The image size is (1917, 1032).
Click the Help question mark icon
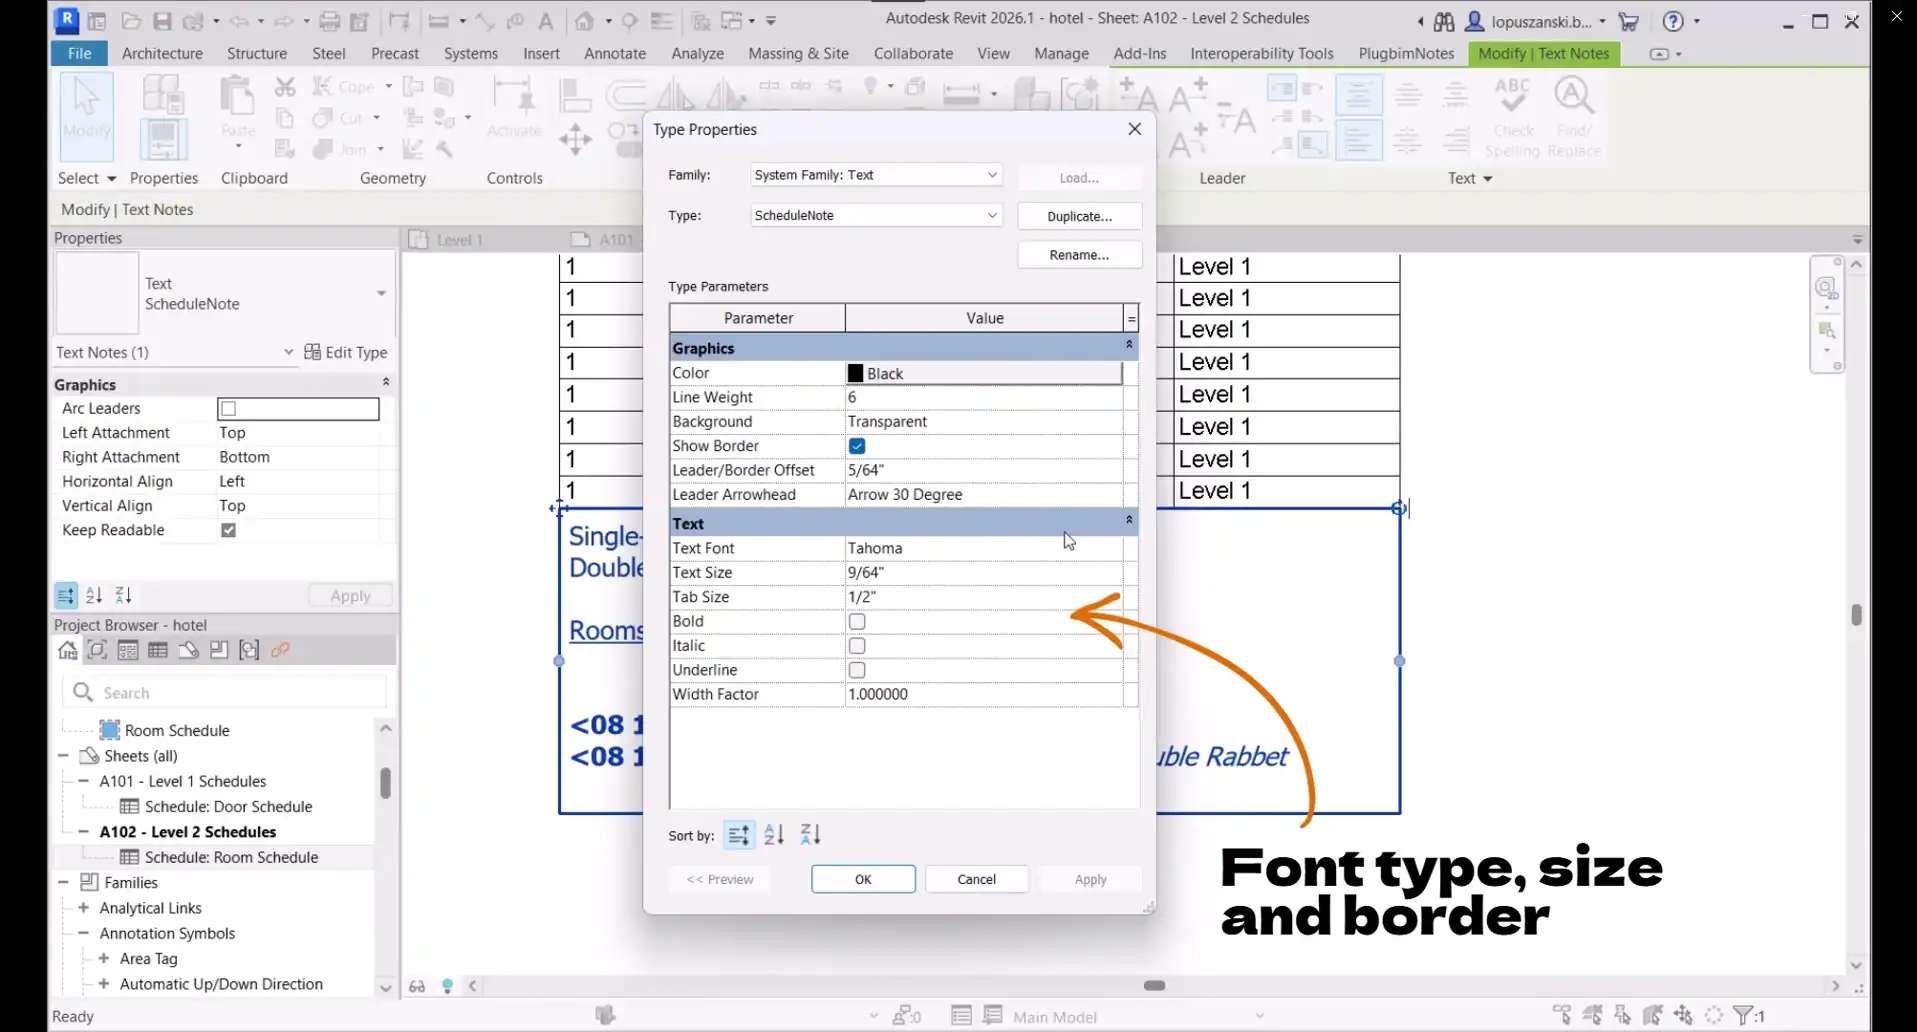click(1673, 21)
